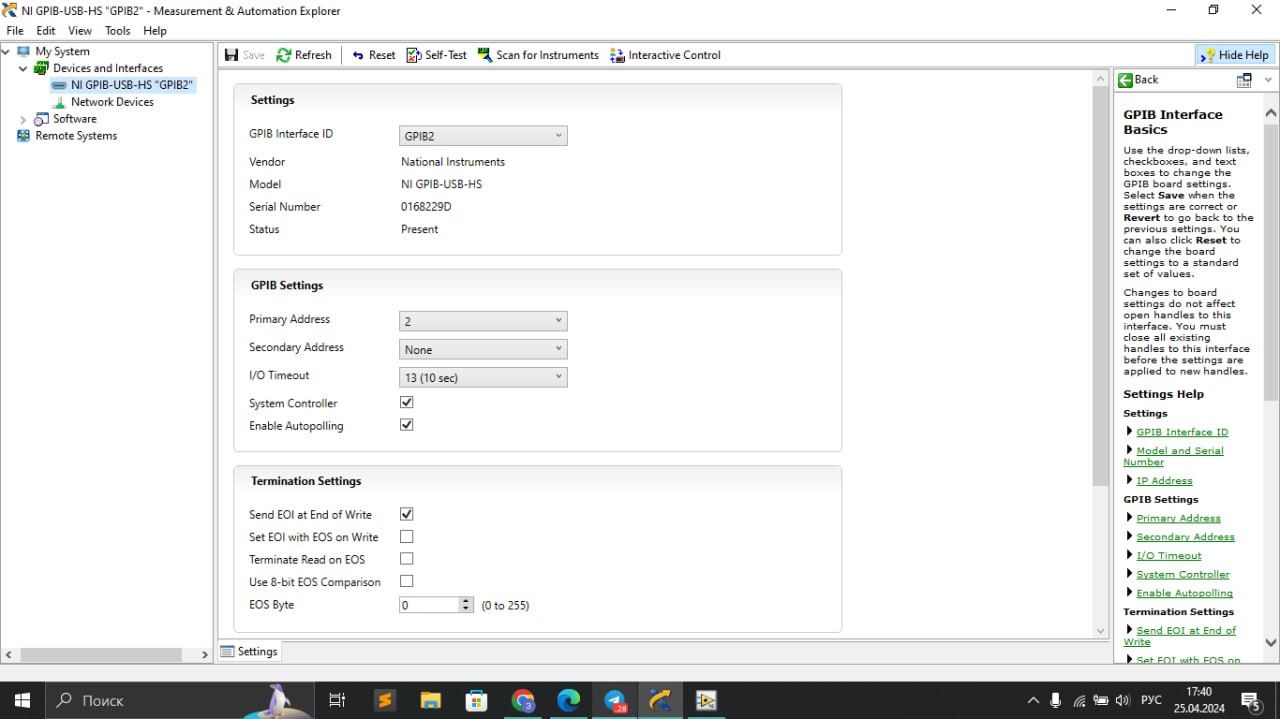Screen dimensions: 1280x719
Task: Enable Terminate Read on EOS
Action: click(x=406, y=558)
